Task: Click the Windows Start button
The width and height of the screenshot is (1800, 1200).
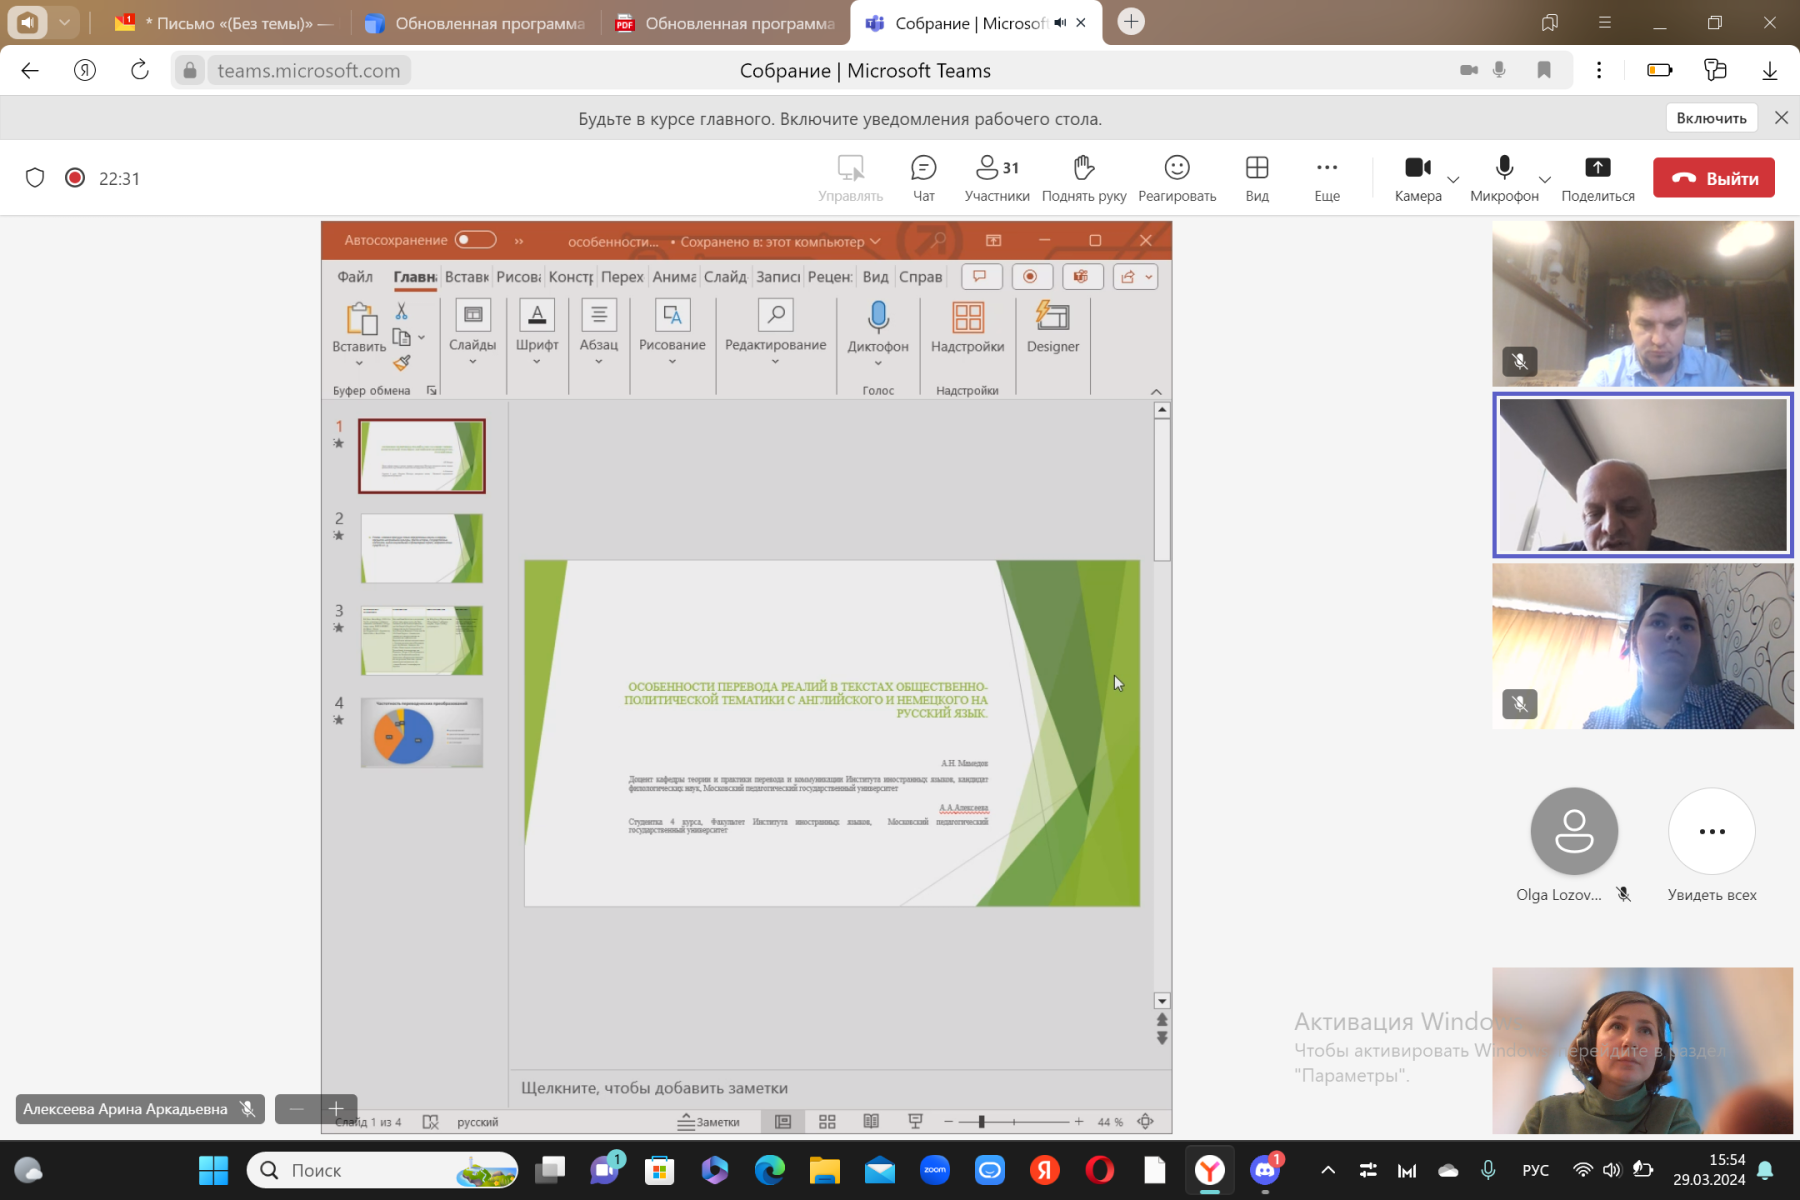Action: pos(213,1170)
